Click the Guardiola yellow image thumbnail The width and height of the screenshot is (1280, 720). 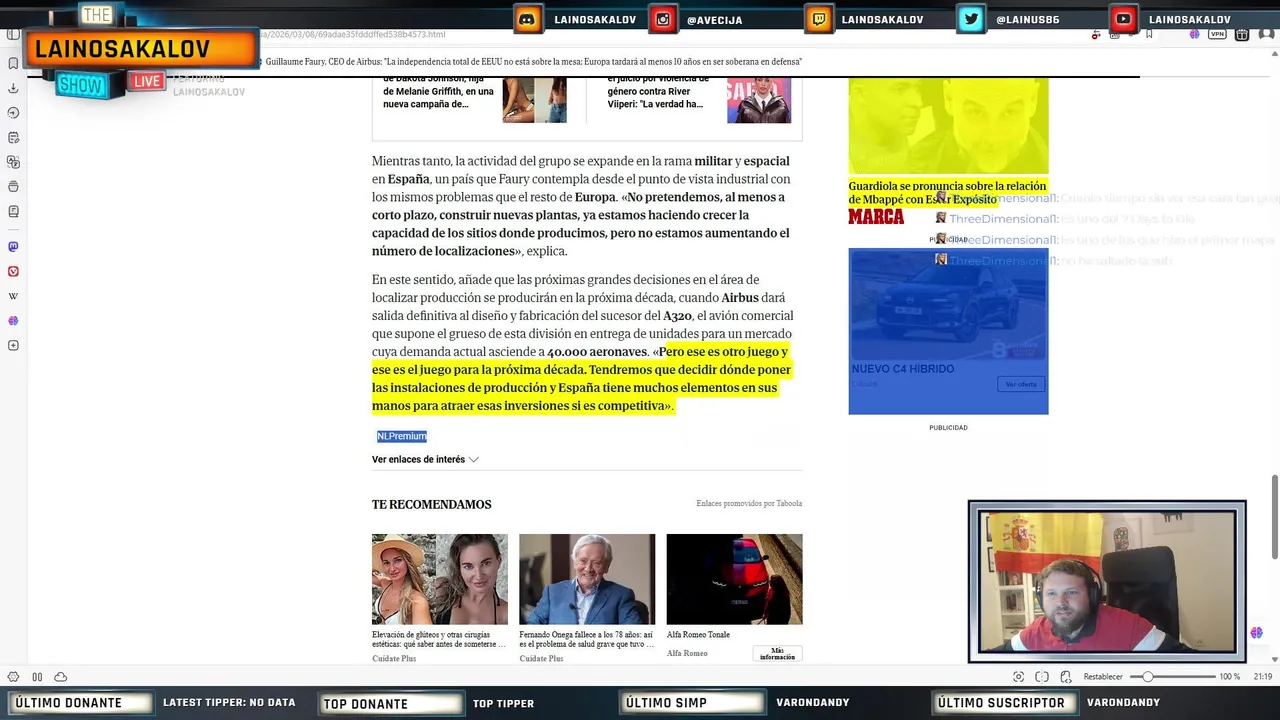pyautogui.click(x=948, y=125)
